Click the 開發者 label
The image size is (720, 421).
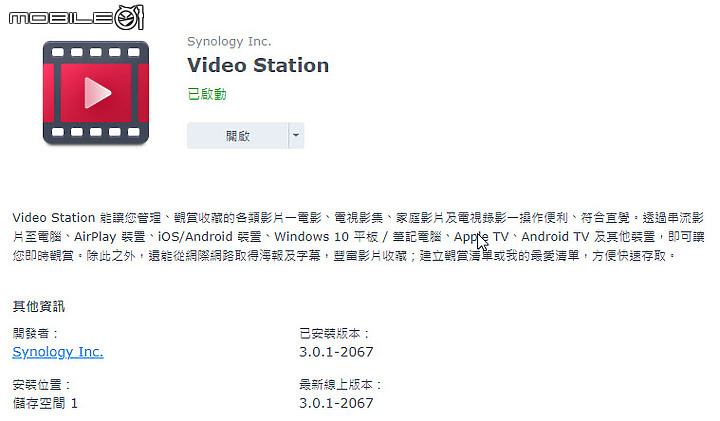pos(35,333)
